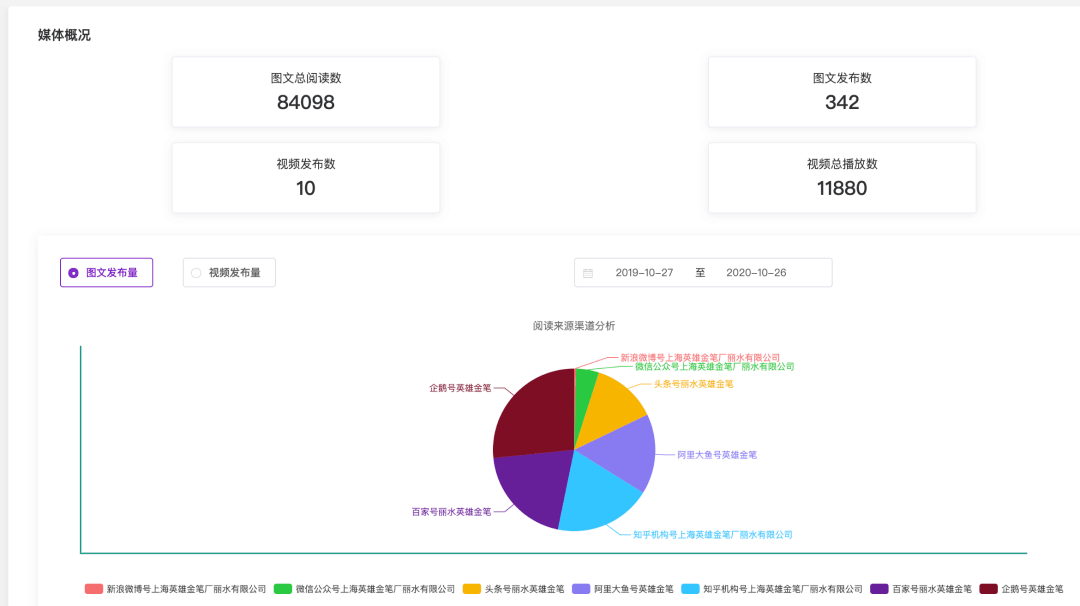The height and width of the screenshot is (606, 1080).
Task: Select the 视频发布量 radio button
Action: click(x=229, y=273)
